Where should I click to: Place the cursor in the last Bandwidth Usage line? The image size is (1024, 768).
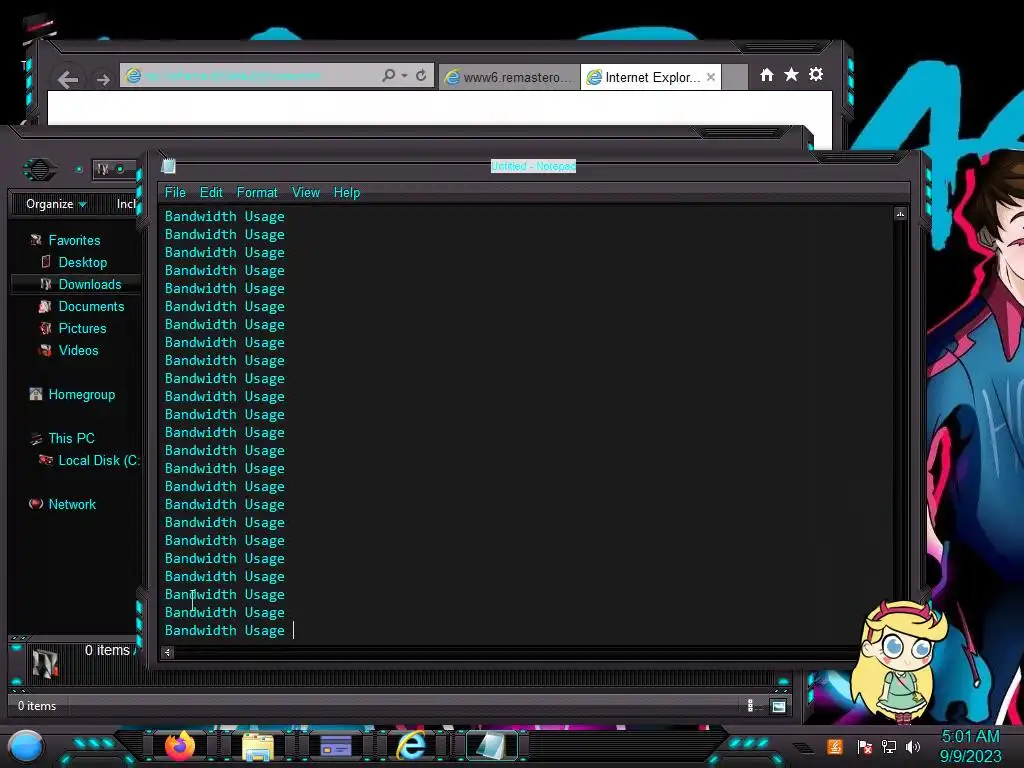coord(224,630)
